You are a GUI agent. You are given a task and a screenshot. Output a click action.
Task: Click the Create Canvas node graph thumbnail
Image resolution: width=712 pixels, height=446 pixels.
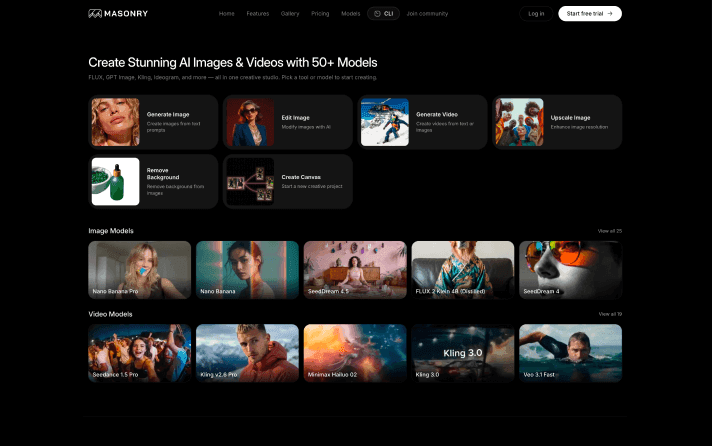tap(250, 182)
